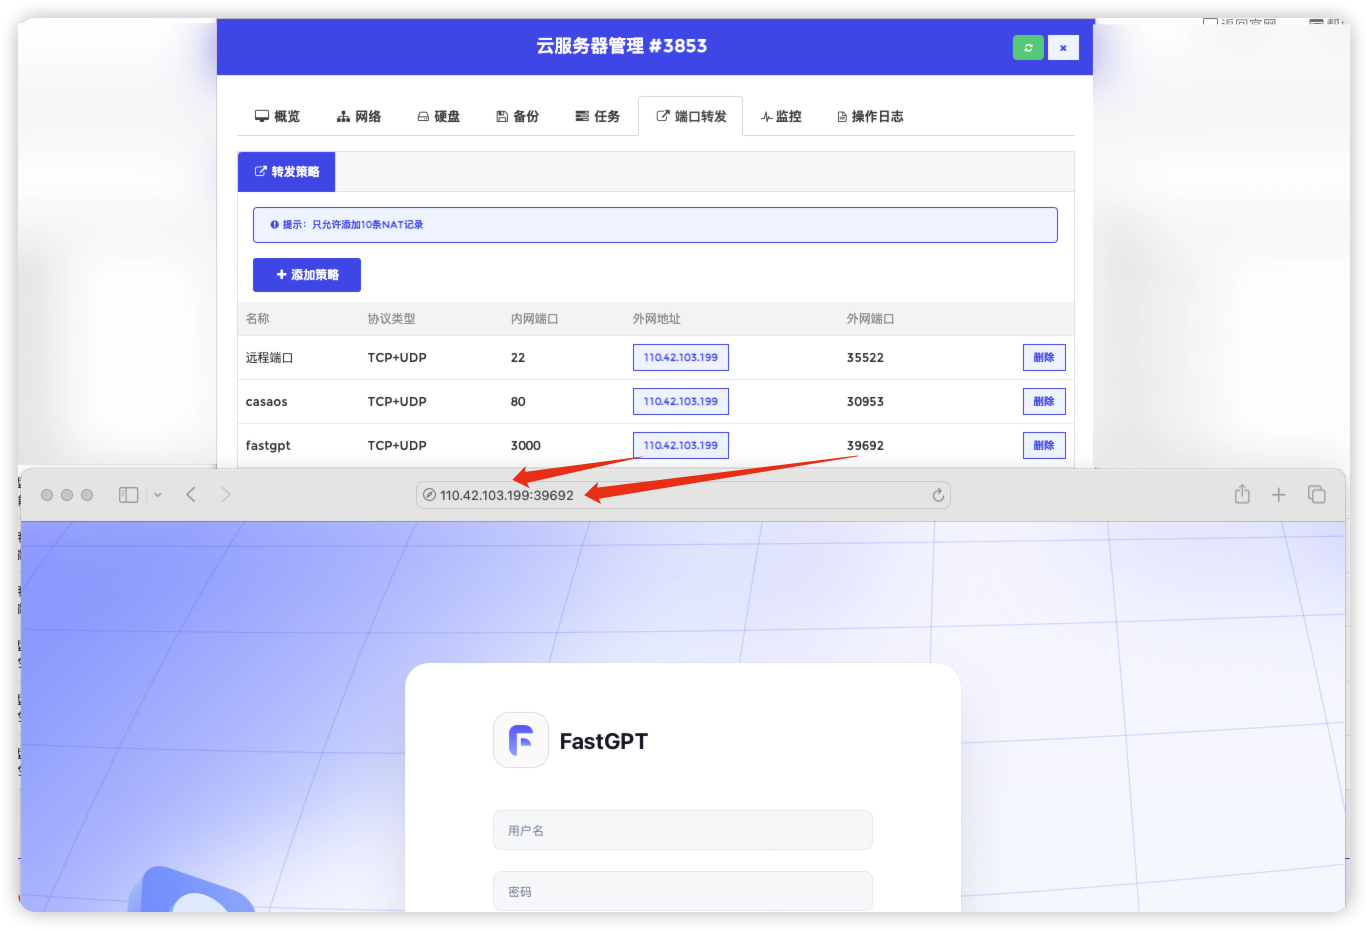Open the 硬盘 disk tab
This screenshot has height=930, width=1368.
click(x=438, y=116)
